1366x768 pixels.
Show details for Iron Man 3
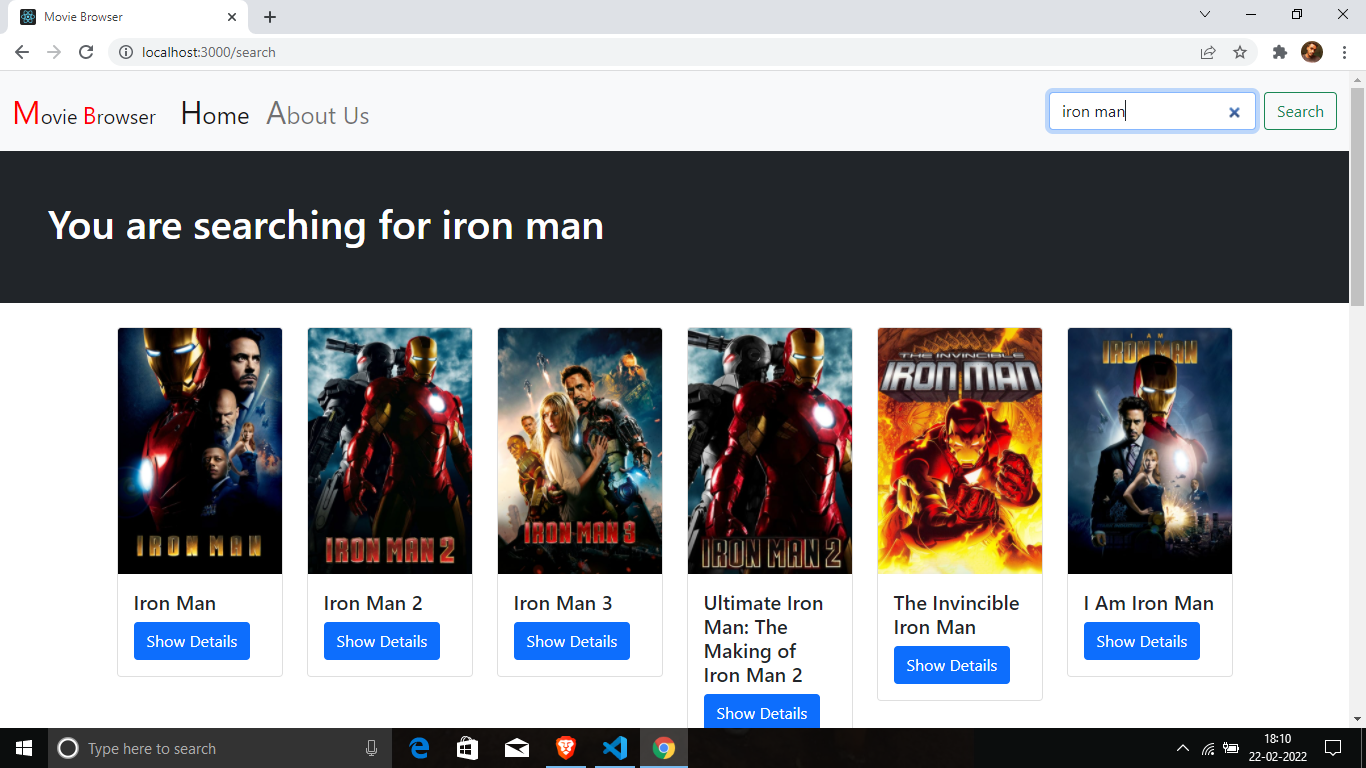[x=571, y=641]
